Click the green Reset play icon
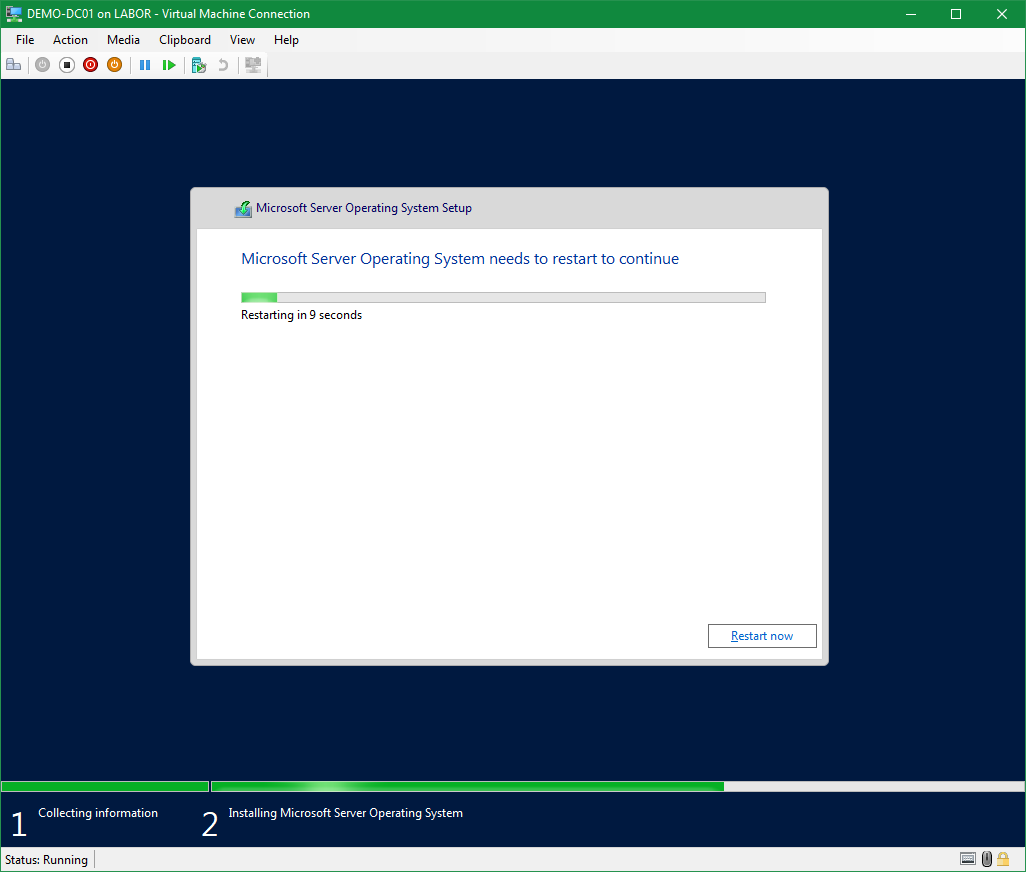Screen dimensions: 1026x872 169,65
